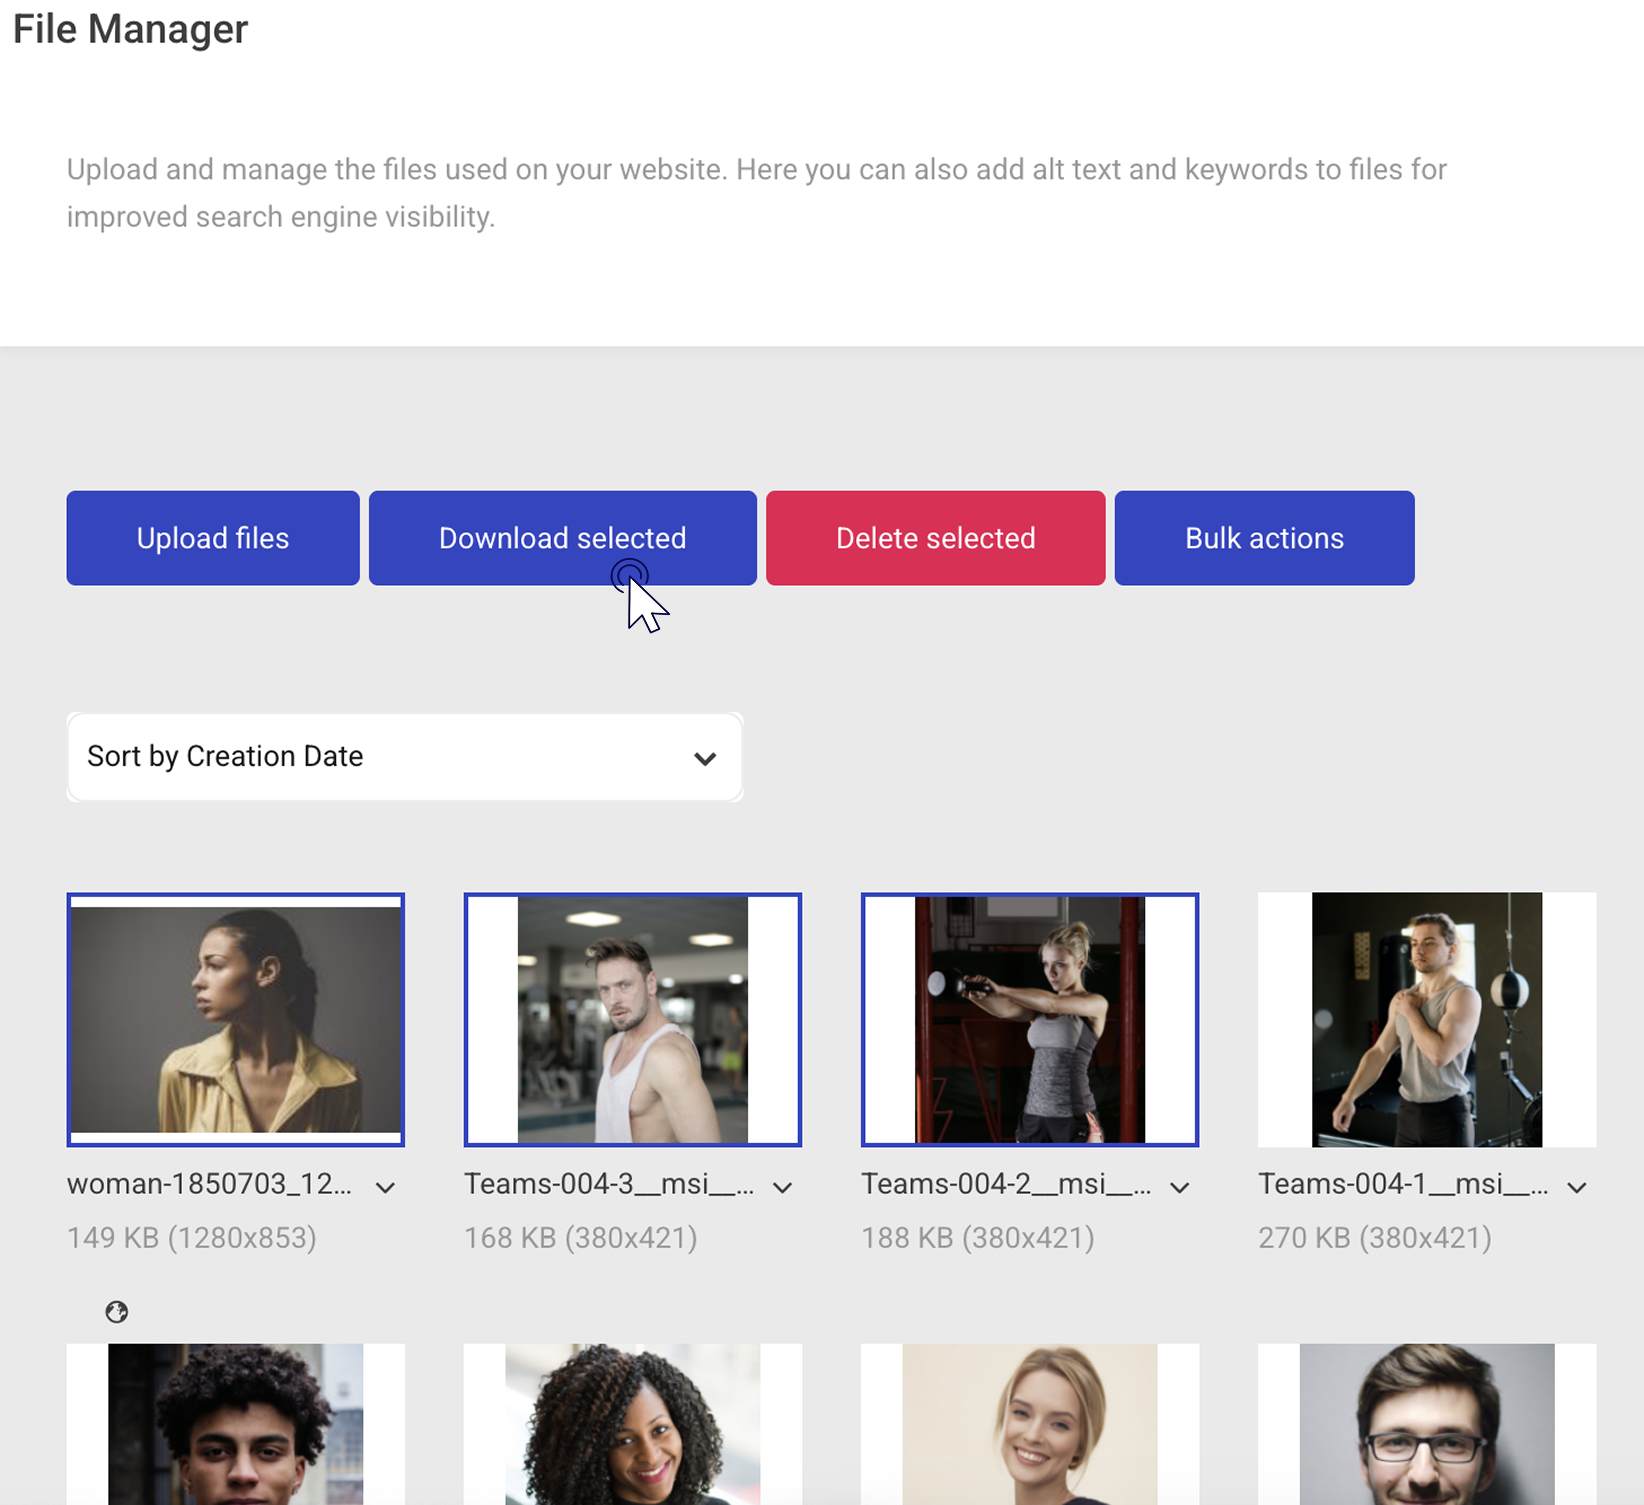Select the smiling woman with curly dark hair thumbnail
The image size is (1644, 1505).
[633, 1424]
